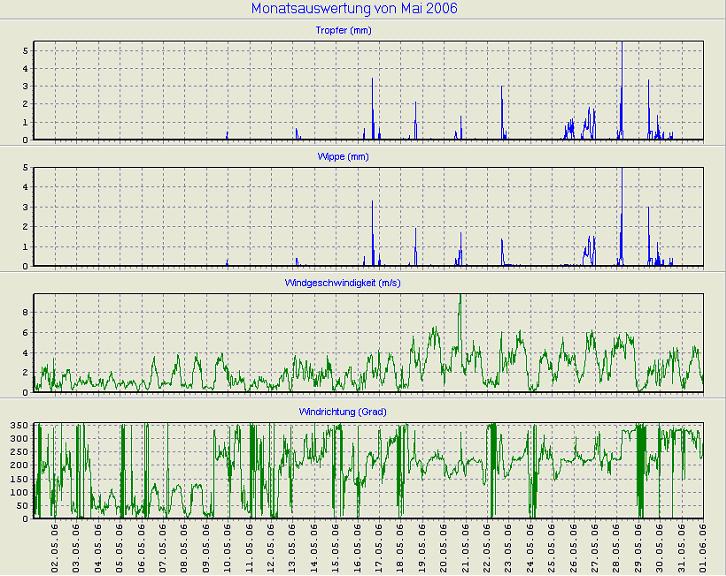Click the highest wind speed peak
726x576 pixels.
pos(460,298)
